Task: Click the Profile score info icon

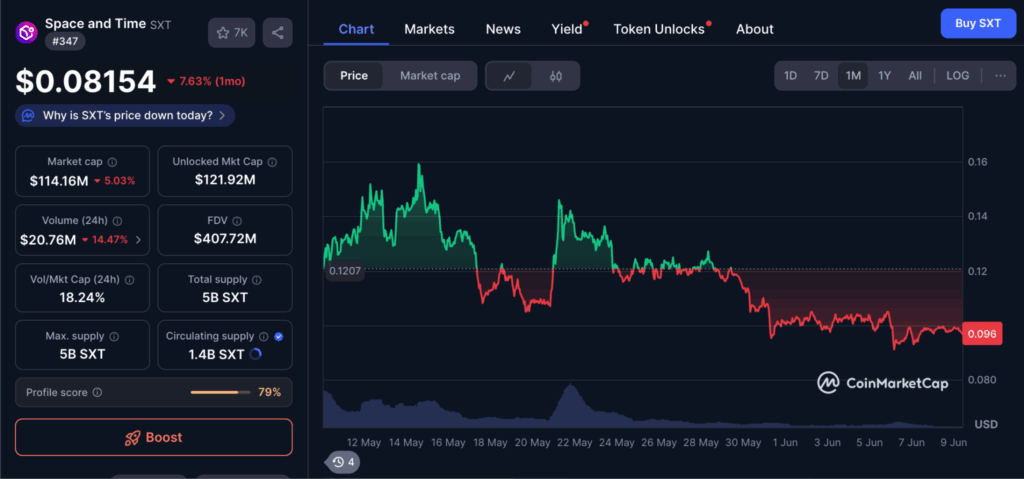Action: tap(97, 393)
